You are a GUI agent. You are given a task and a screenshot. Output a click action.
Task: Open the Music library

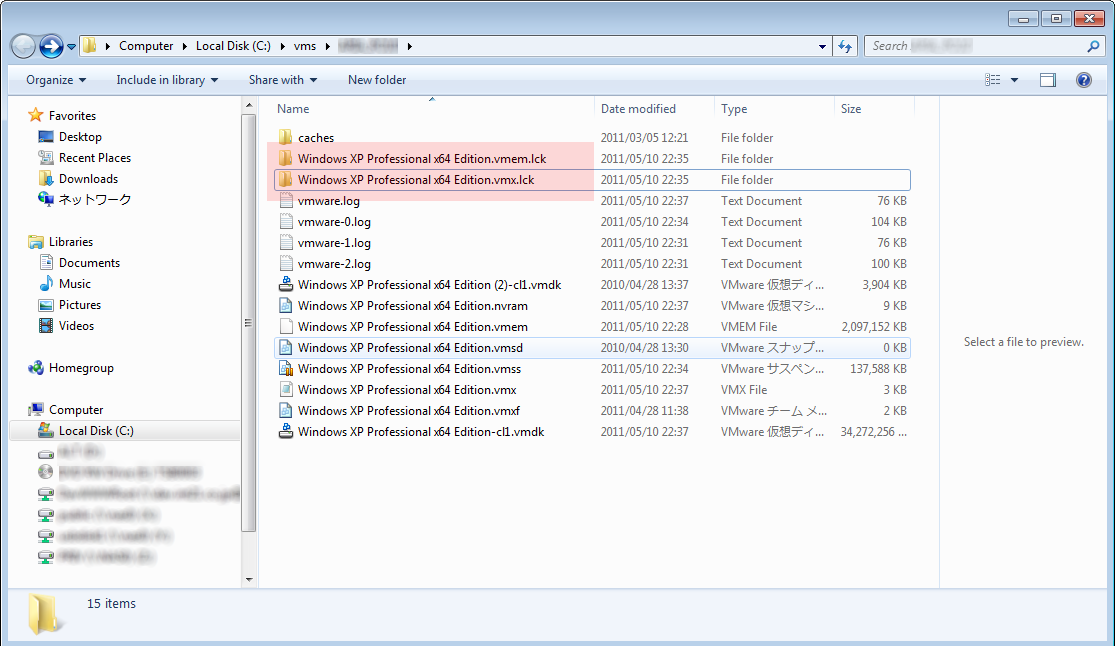(x=75, y=284)
